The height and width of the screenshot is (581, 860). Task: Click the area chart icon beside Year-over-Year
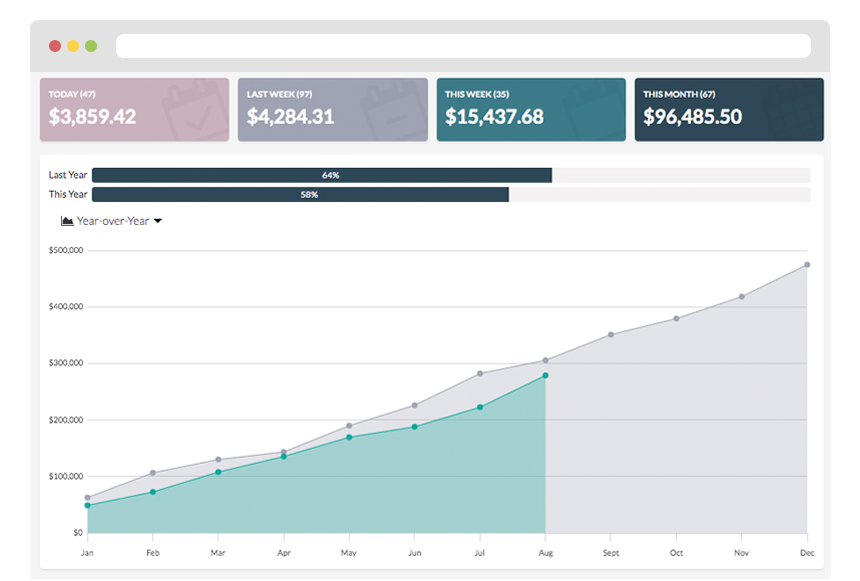click(66, 221)
